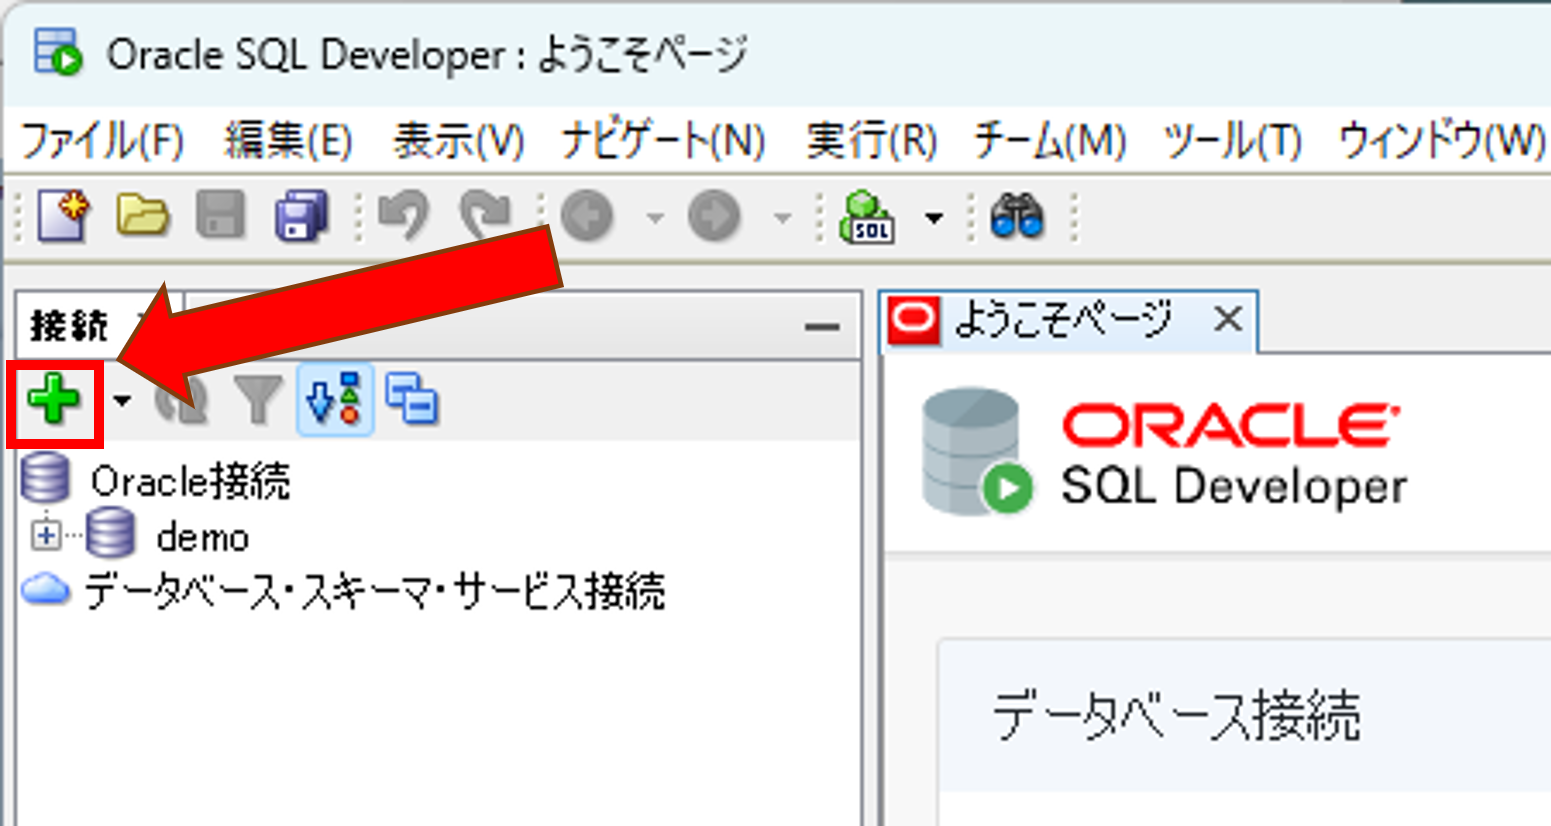Refresh the connections list
Screen dimensions: 1551x826
pos(182,398)
